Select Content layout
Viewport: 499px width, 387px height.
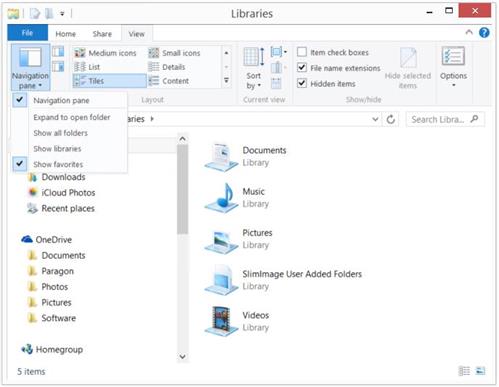pyautogui.click(x=169, y=81)
